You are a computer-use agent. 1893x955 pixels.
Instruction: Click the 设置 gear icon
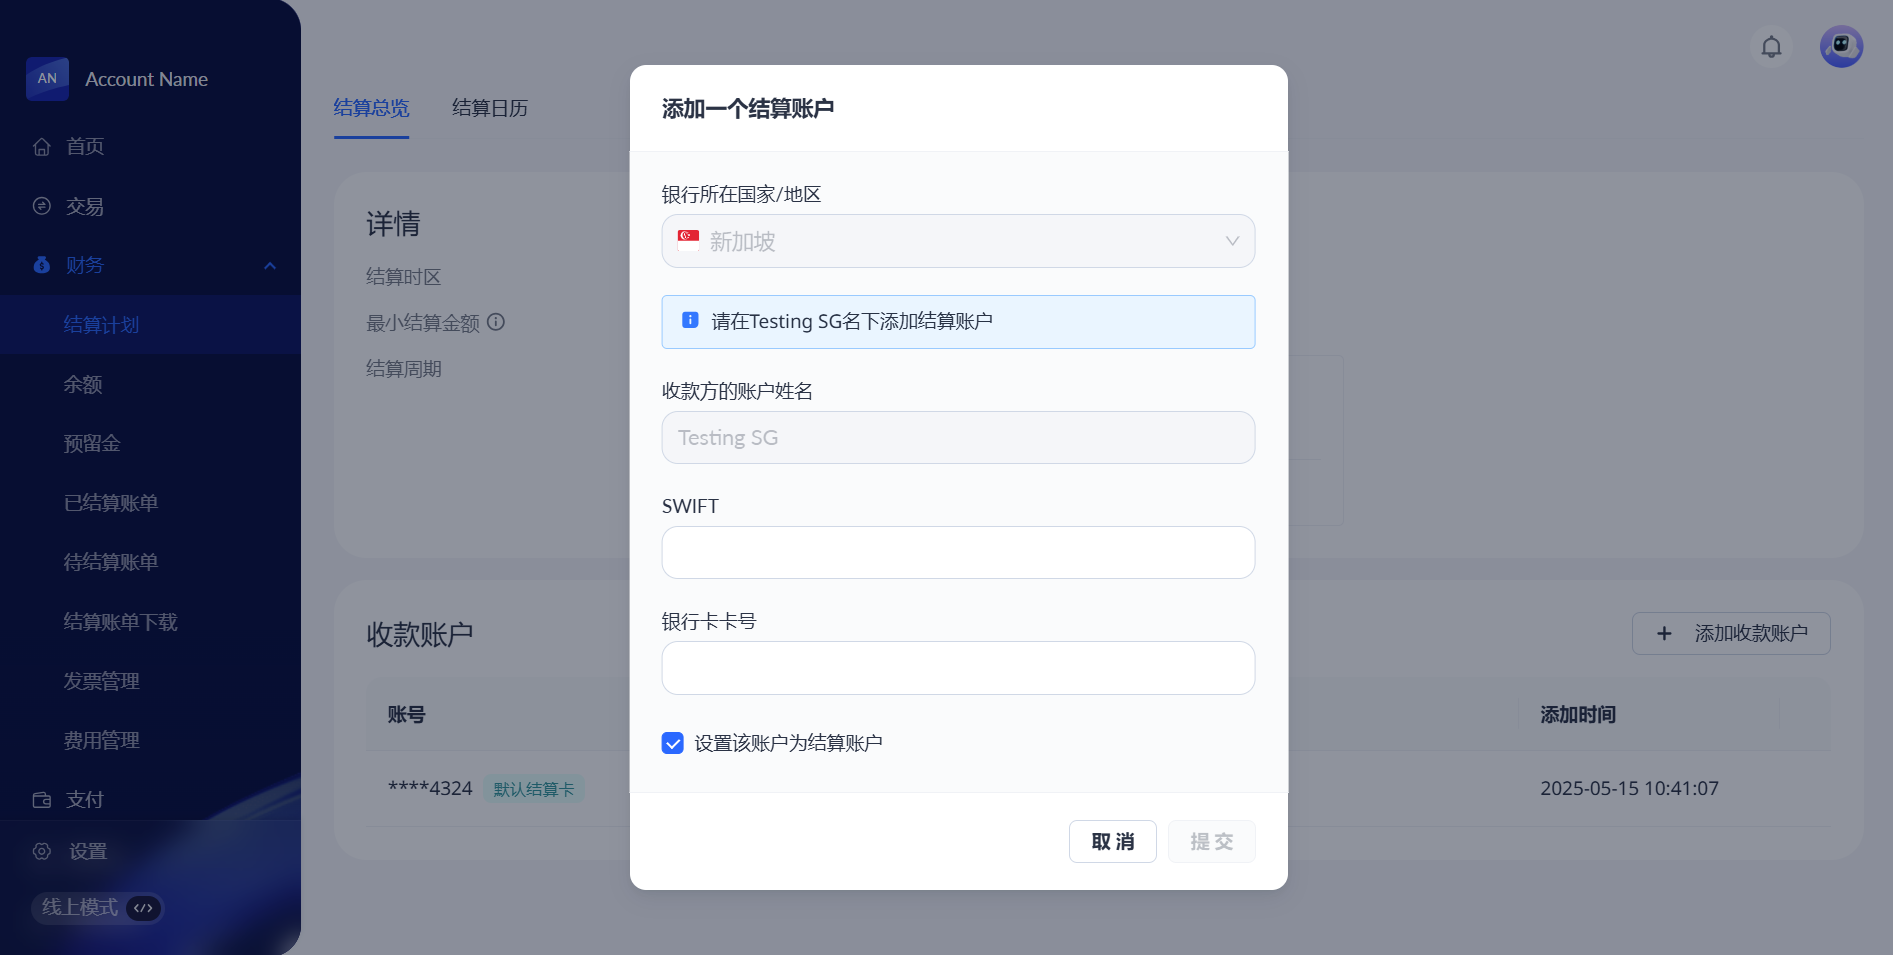point(42,851)
